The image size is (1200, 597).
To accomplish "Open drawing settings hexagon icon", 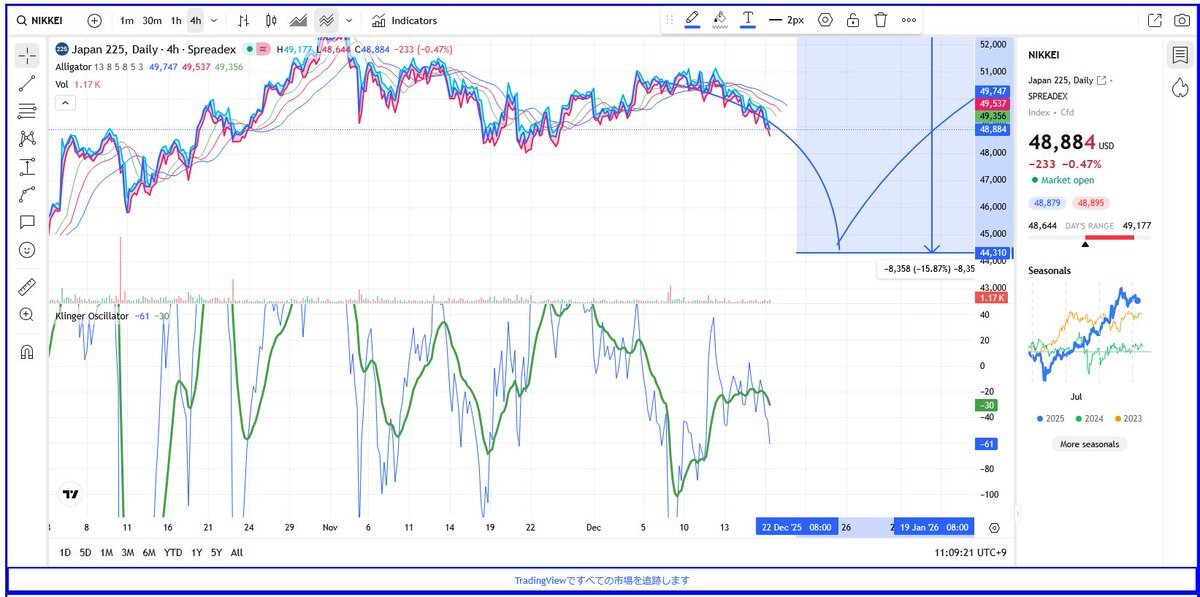I will (x=825, y=20).
